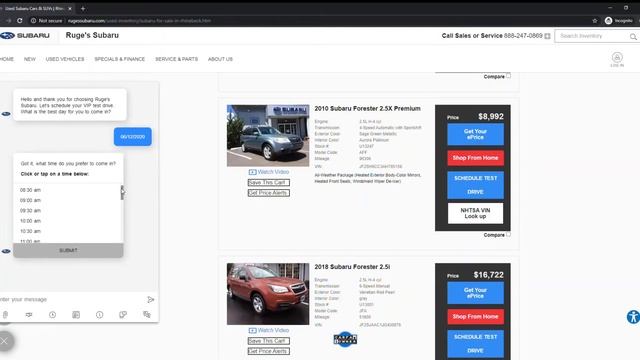Click the translate icon in chat toolbar
640x360 pixels.
(x=147, y=314)
